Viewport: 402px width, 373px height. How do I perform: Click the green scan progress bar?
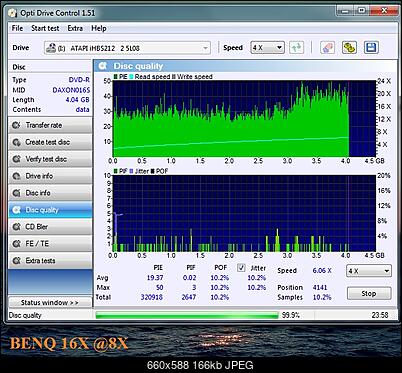point(187,315)
